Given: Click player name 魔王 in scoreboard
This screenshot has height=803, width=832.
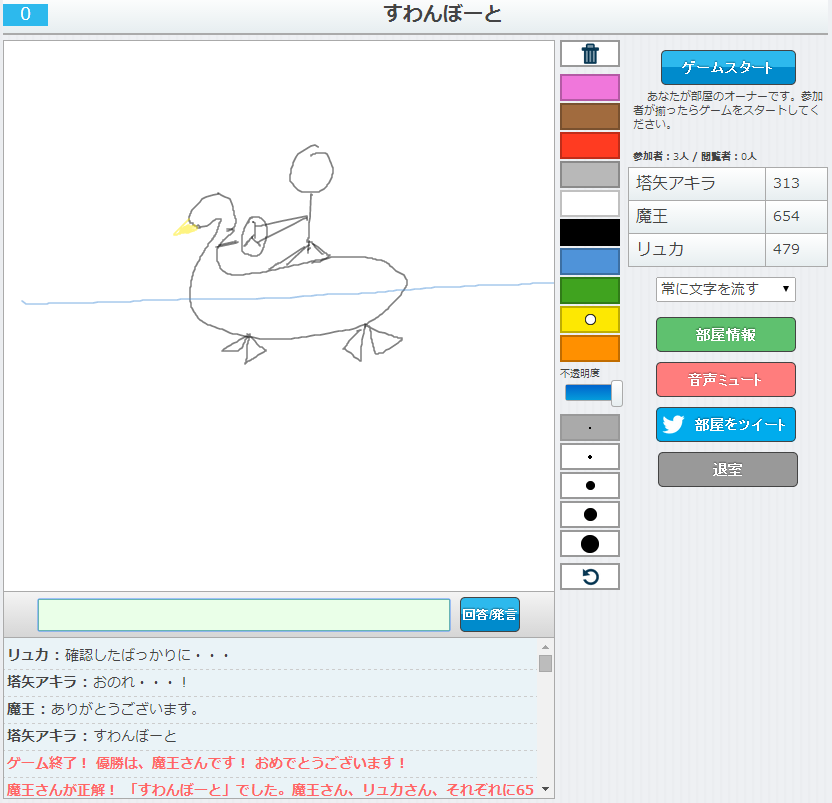Looking at the screenshot, I should tap(651, 216).
